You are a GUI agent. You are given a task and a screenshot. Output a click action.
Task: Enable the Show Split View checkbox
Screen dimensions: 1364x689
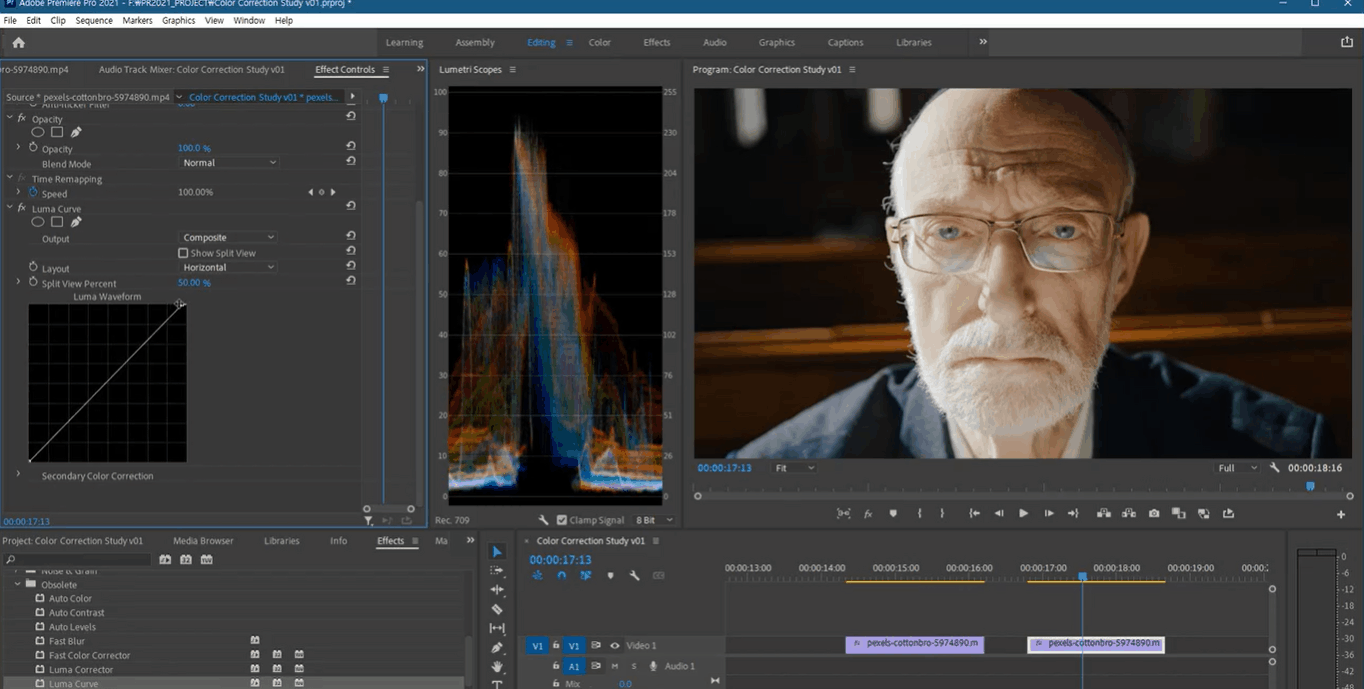click(x=183, y=253)
